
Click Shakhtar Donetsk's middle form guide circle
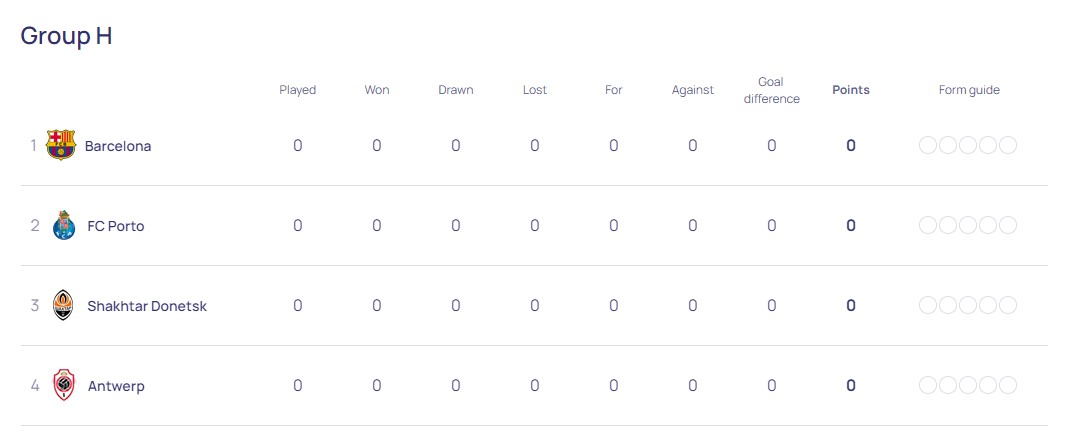pos(968,305)
